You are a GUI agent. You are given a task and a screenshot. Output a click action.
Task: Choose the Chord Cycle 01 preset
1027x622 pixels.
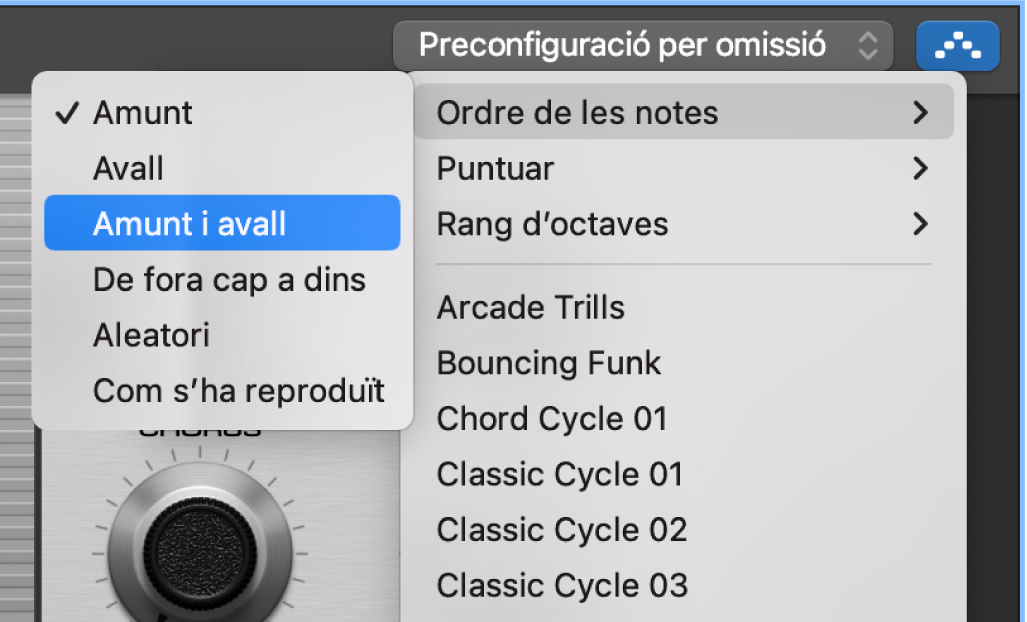click(x=551, y=418)
